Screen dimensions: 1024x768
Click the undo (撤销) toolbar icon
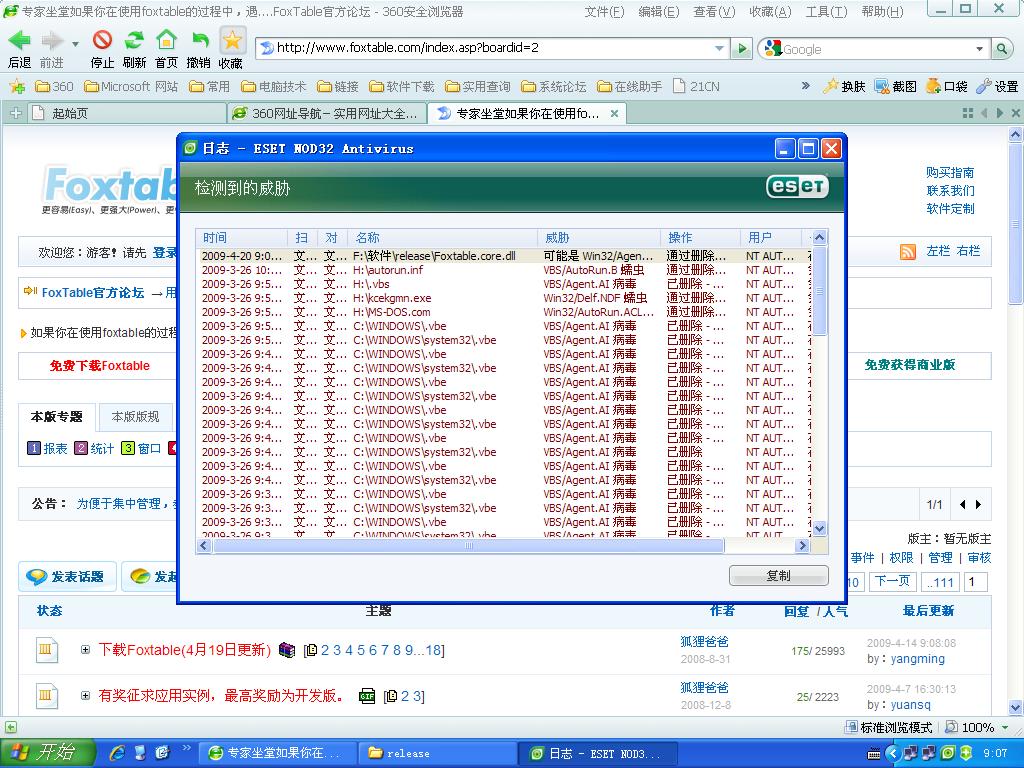[x=199, y=40]
